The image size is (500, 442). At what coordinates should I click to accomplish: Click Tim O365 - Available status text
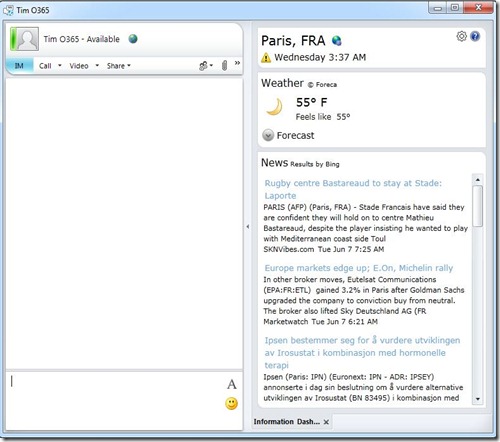[81, 39]
